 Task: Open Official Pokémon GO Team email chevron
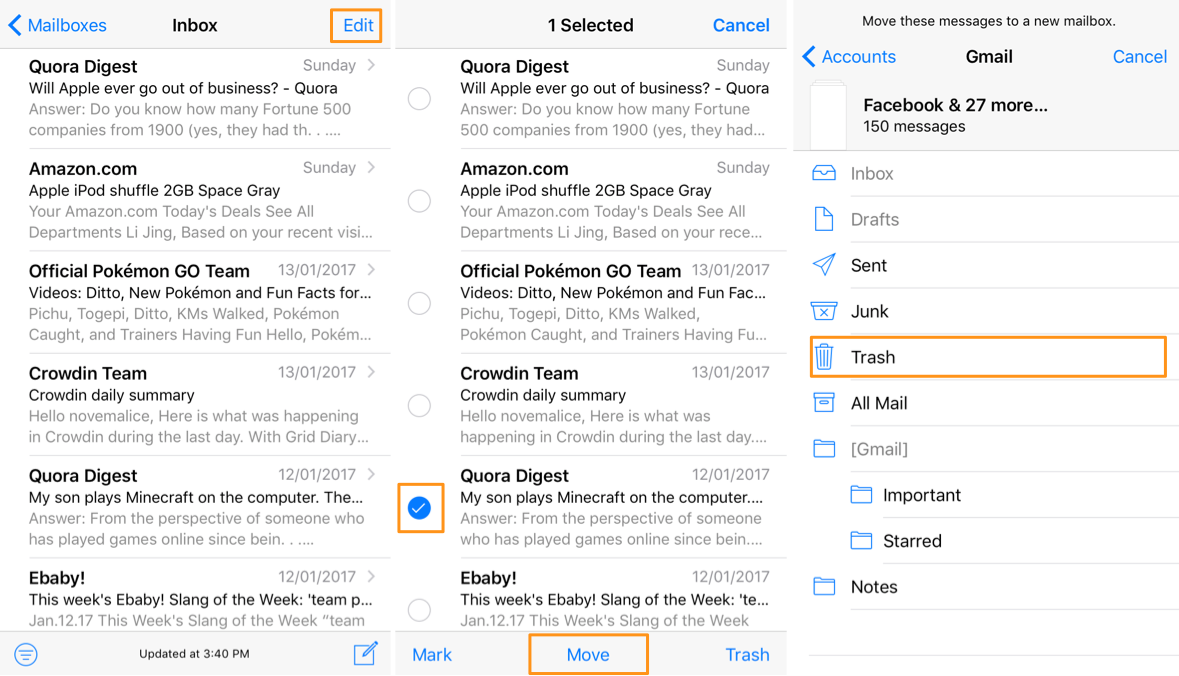(x=372, y=270)
